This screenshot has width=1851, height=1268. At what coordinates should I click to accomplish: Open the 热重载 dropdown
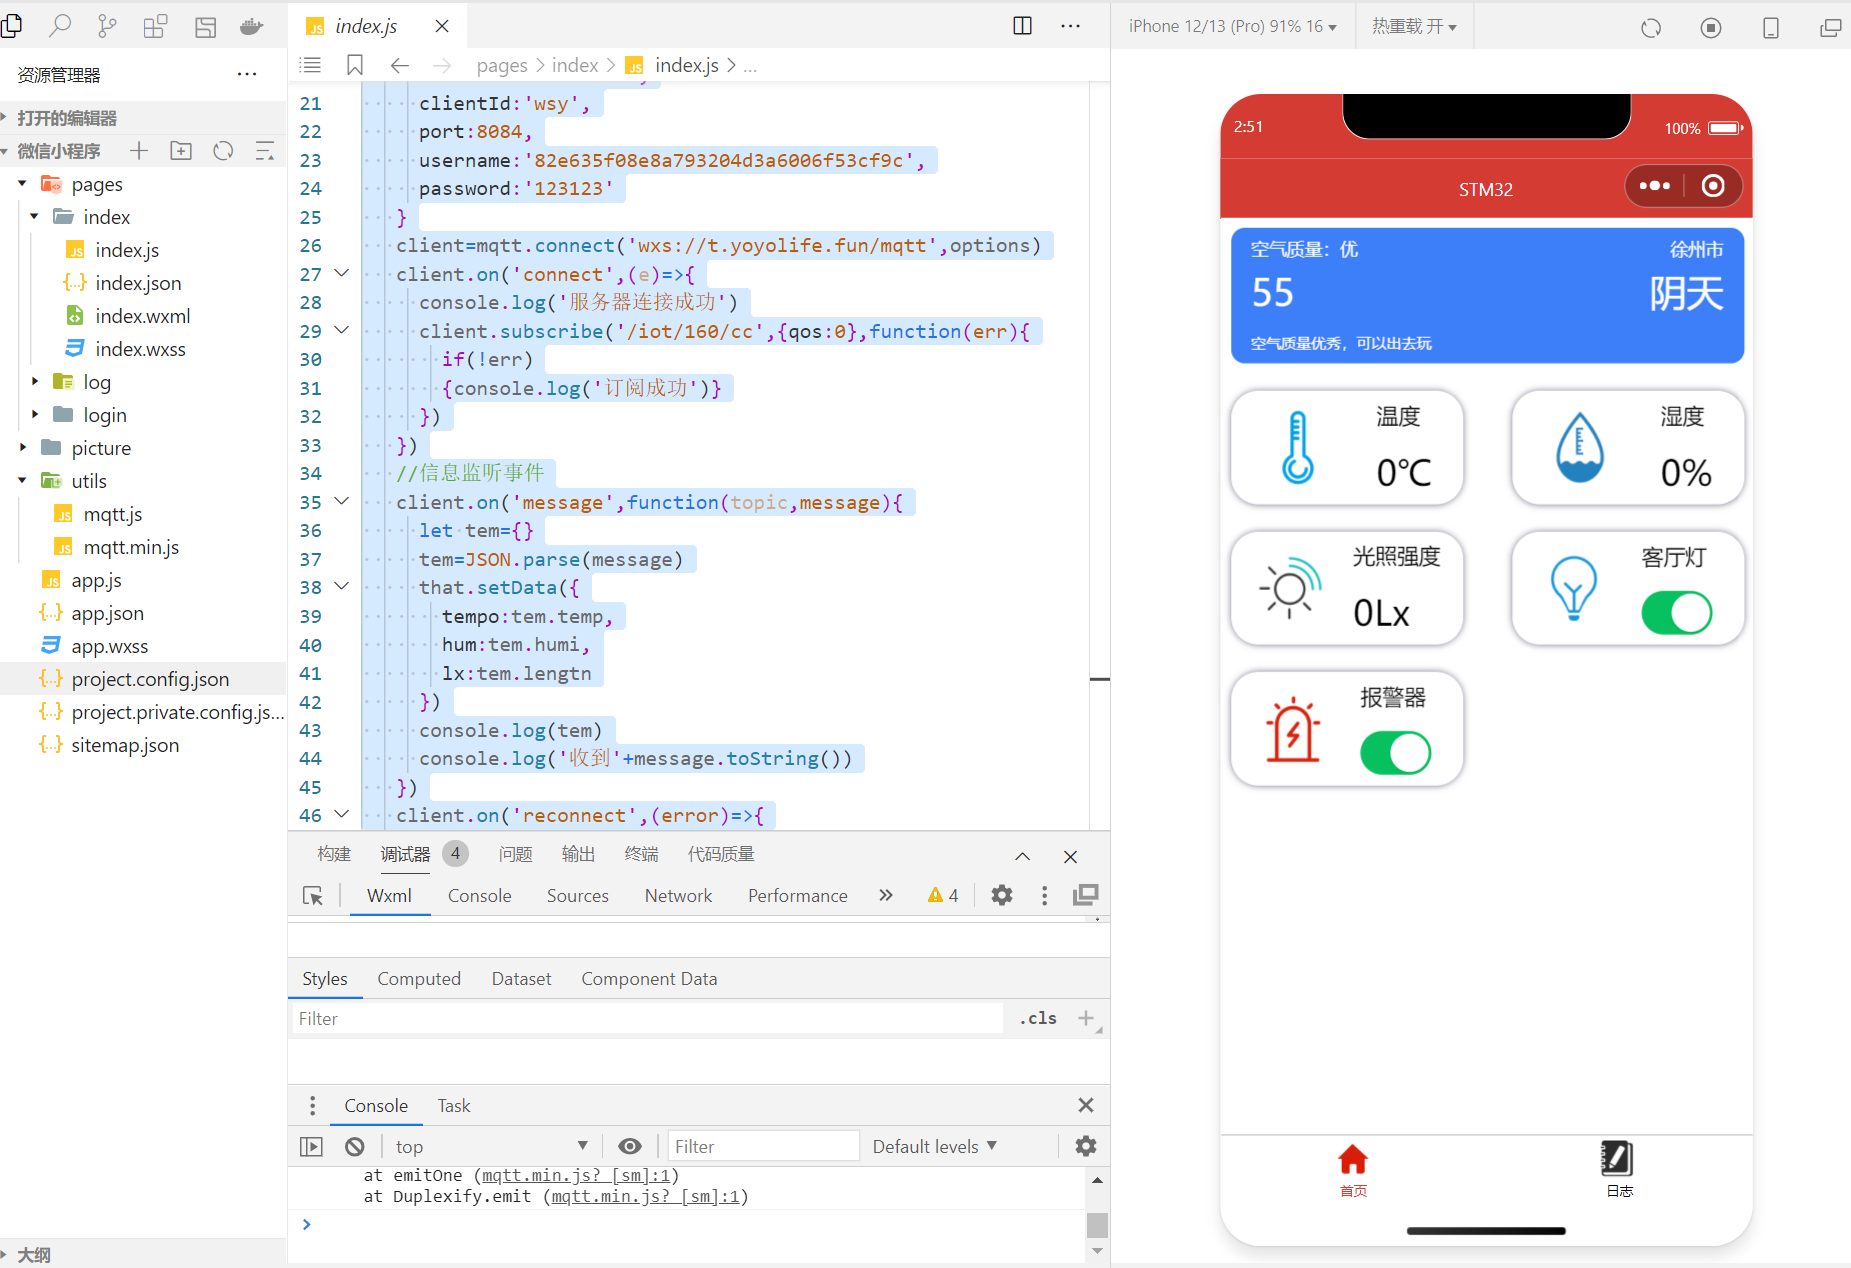(x=1414, y=26)
